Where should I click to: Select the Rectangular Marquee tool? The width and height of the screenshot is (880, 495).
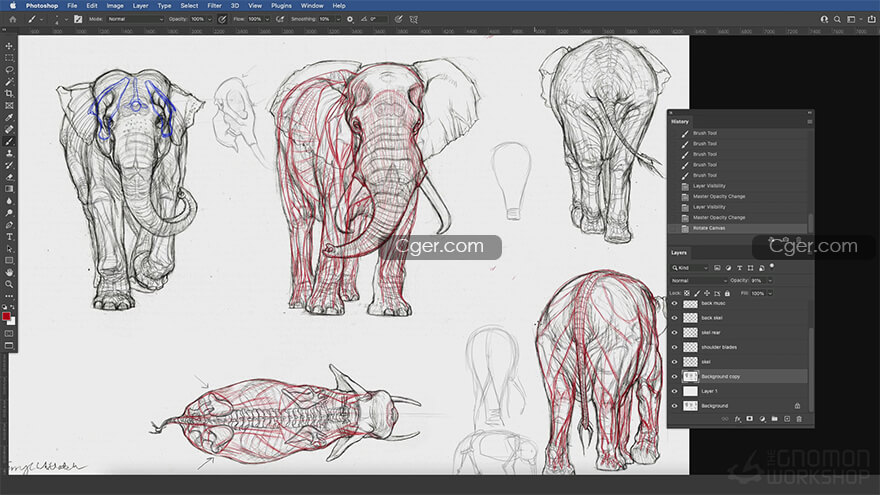tap(9, 58)
